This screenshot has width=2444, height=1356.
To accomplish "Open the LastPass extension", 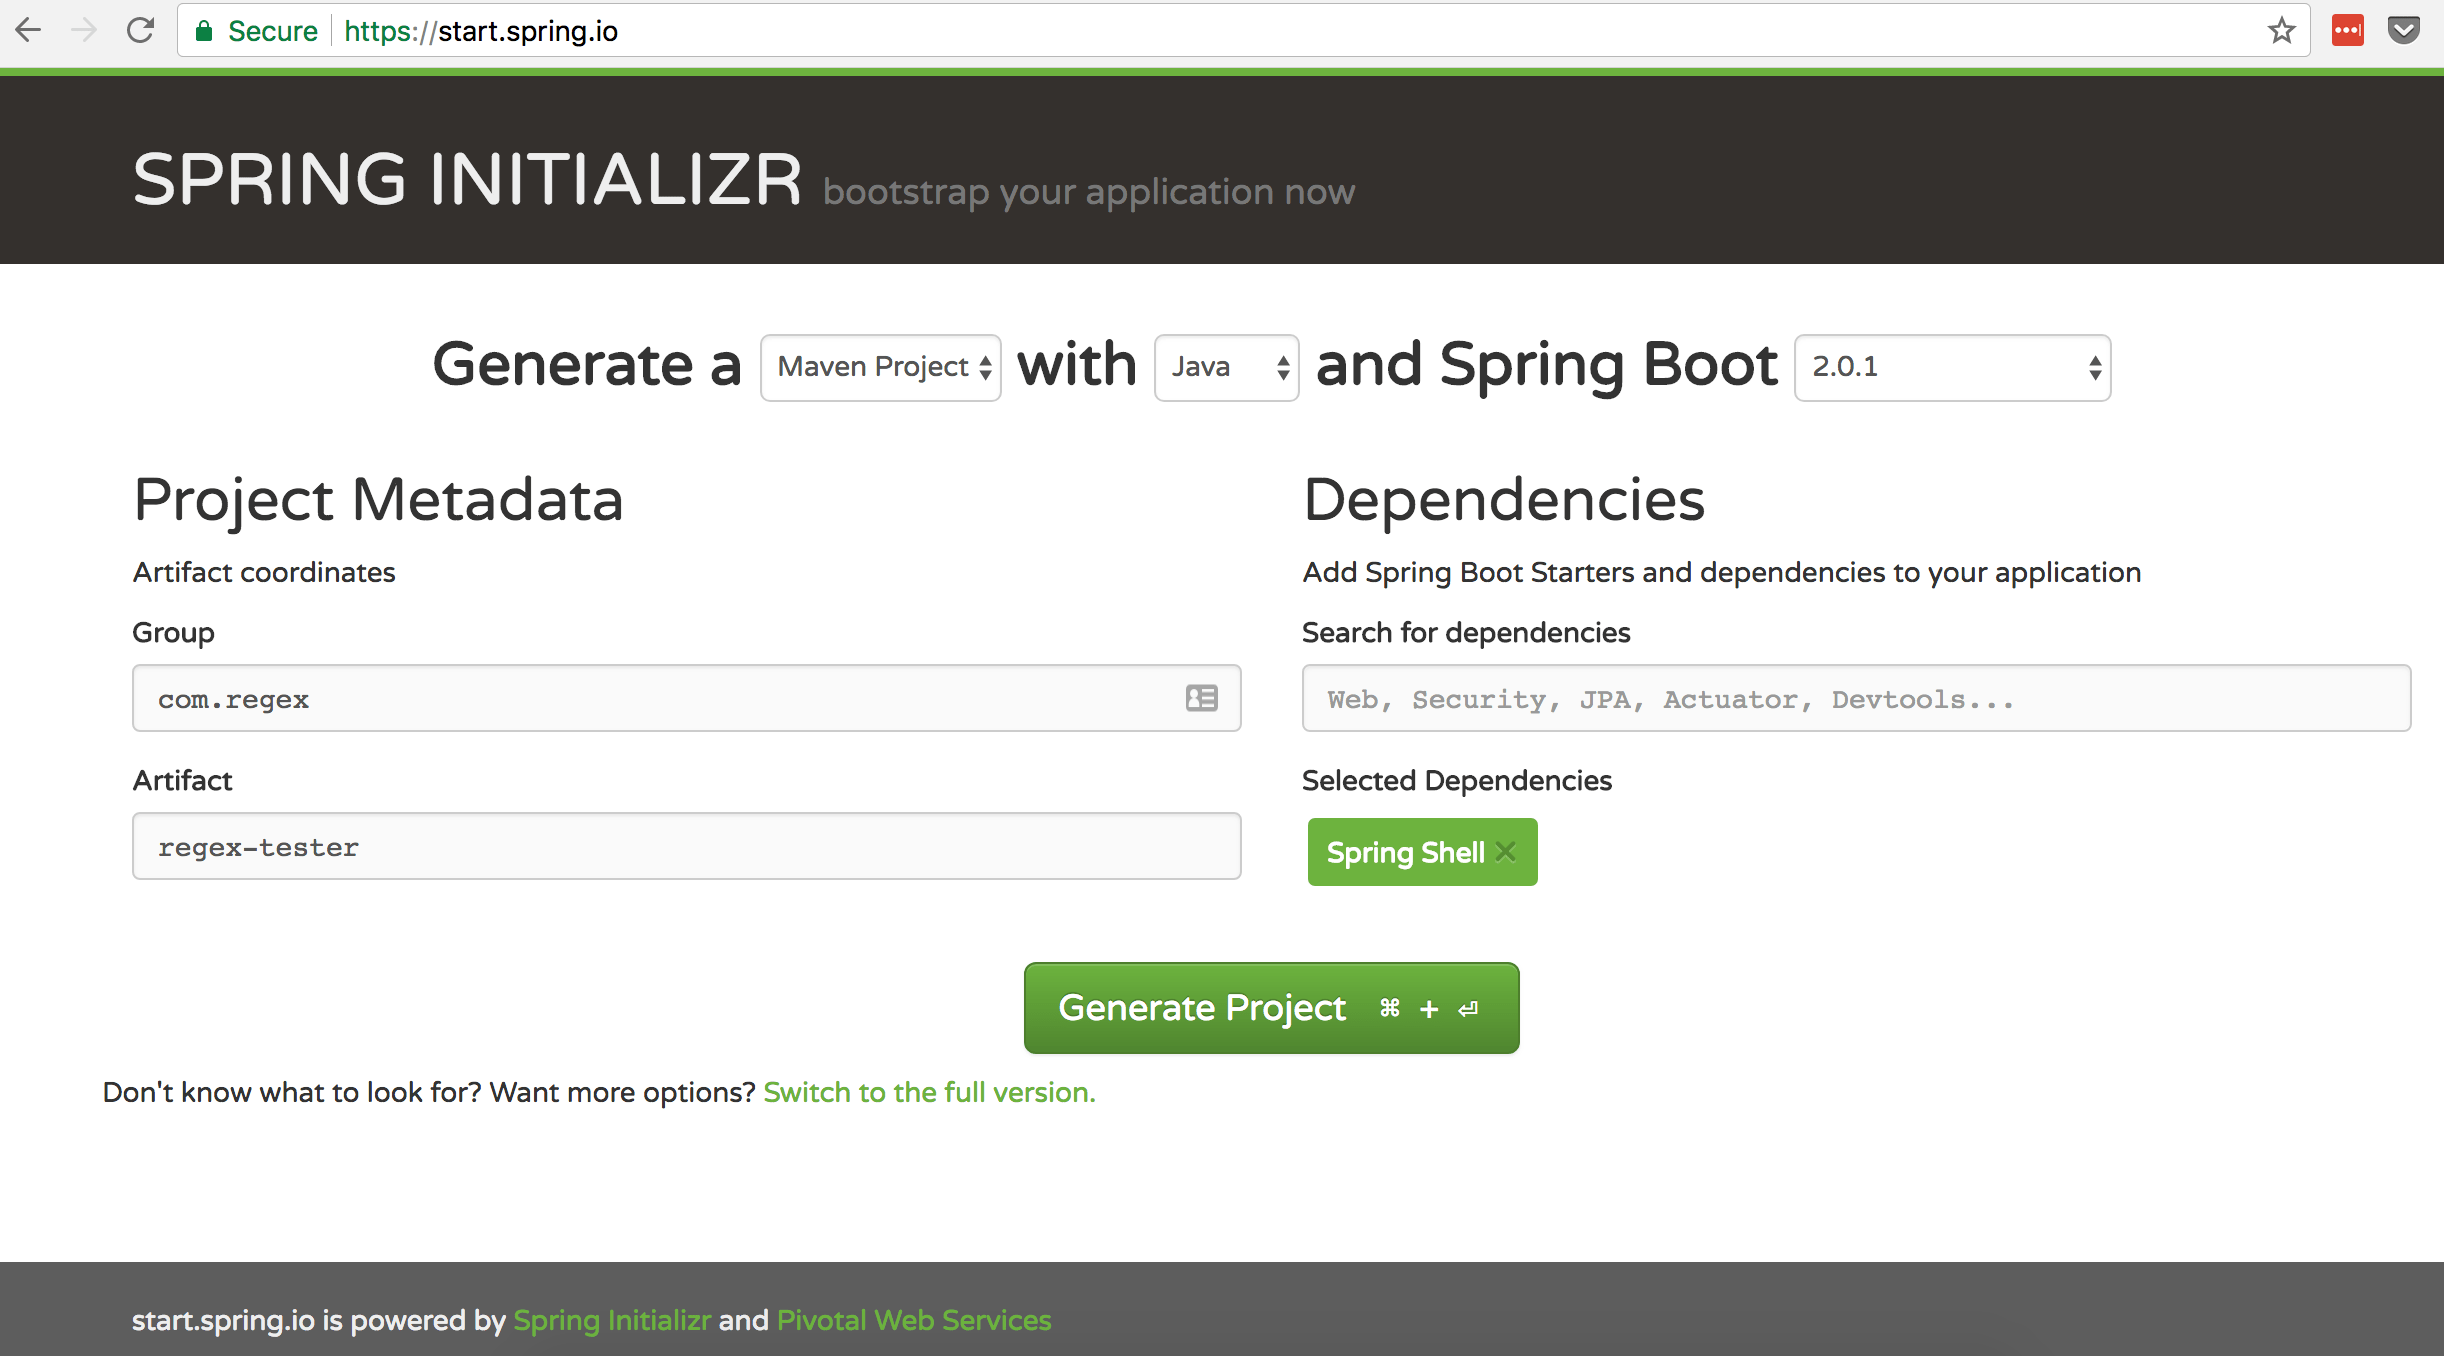I will coord(2350,30).
